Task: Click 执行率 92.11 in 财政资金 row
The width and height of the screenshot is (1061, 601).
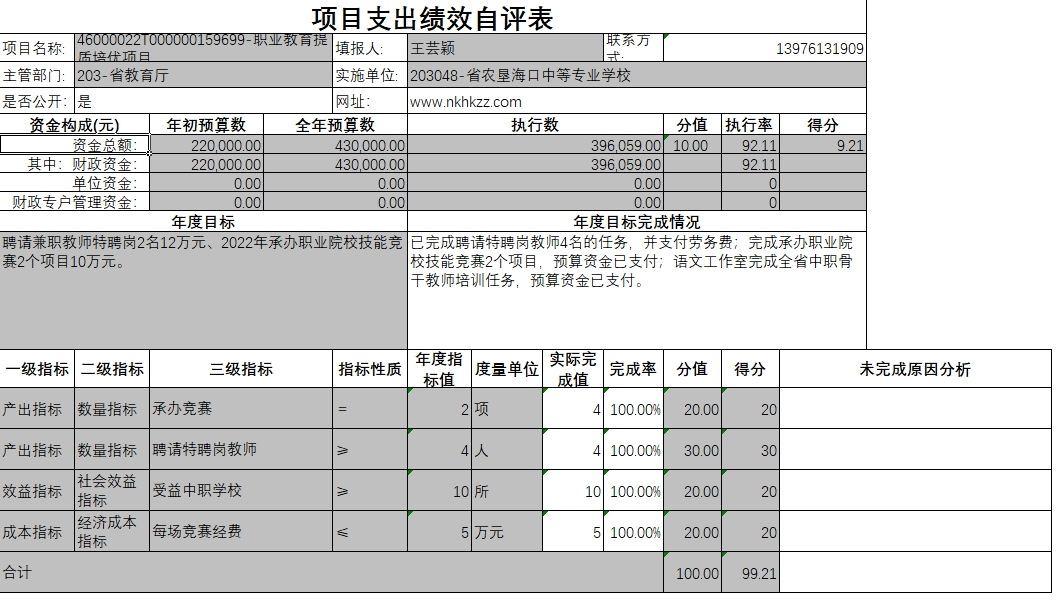Action: (x=750, y=164)
